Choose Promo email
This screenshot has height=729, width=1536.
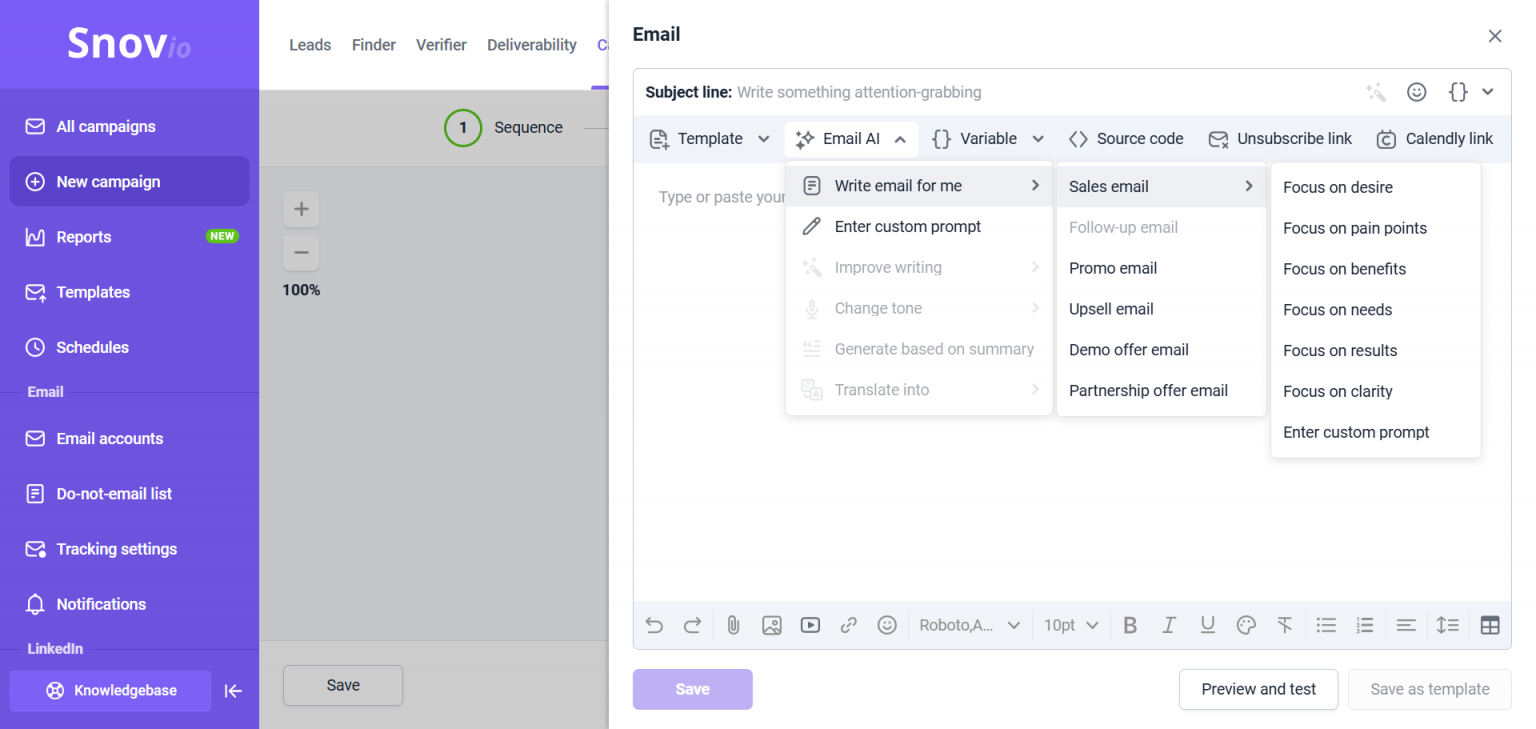[1161, 268]
